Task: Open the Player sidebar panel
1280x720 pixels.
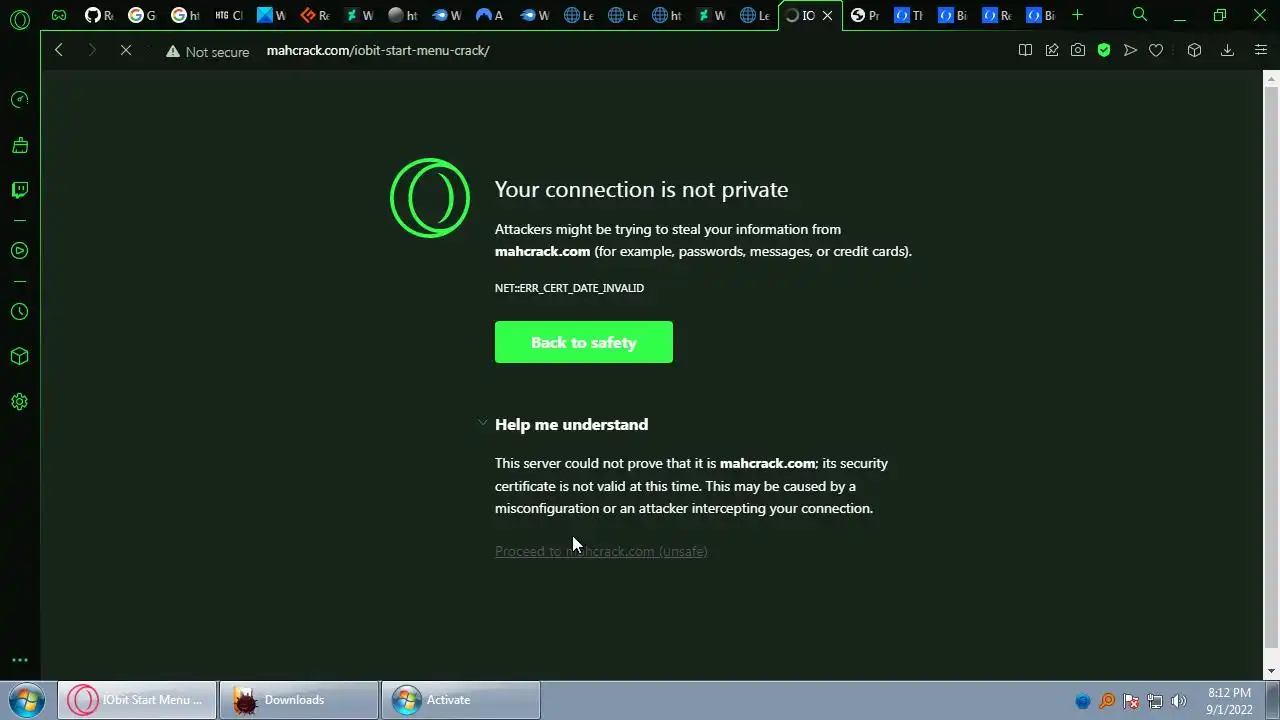Action: 19,251
